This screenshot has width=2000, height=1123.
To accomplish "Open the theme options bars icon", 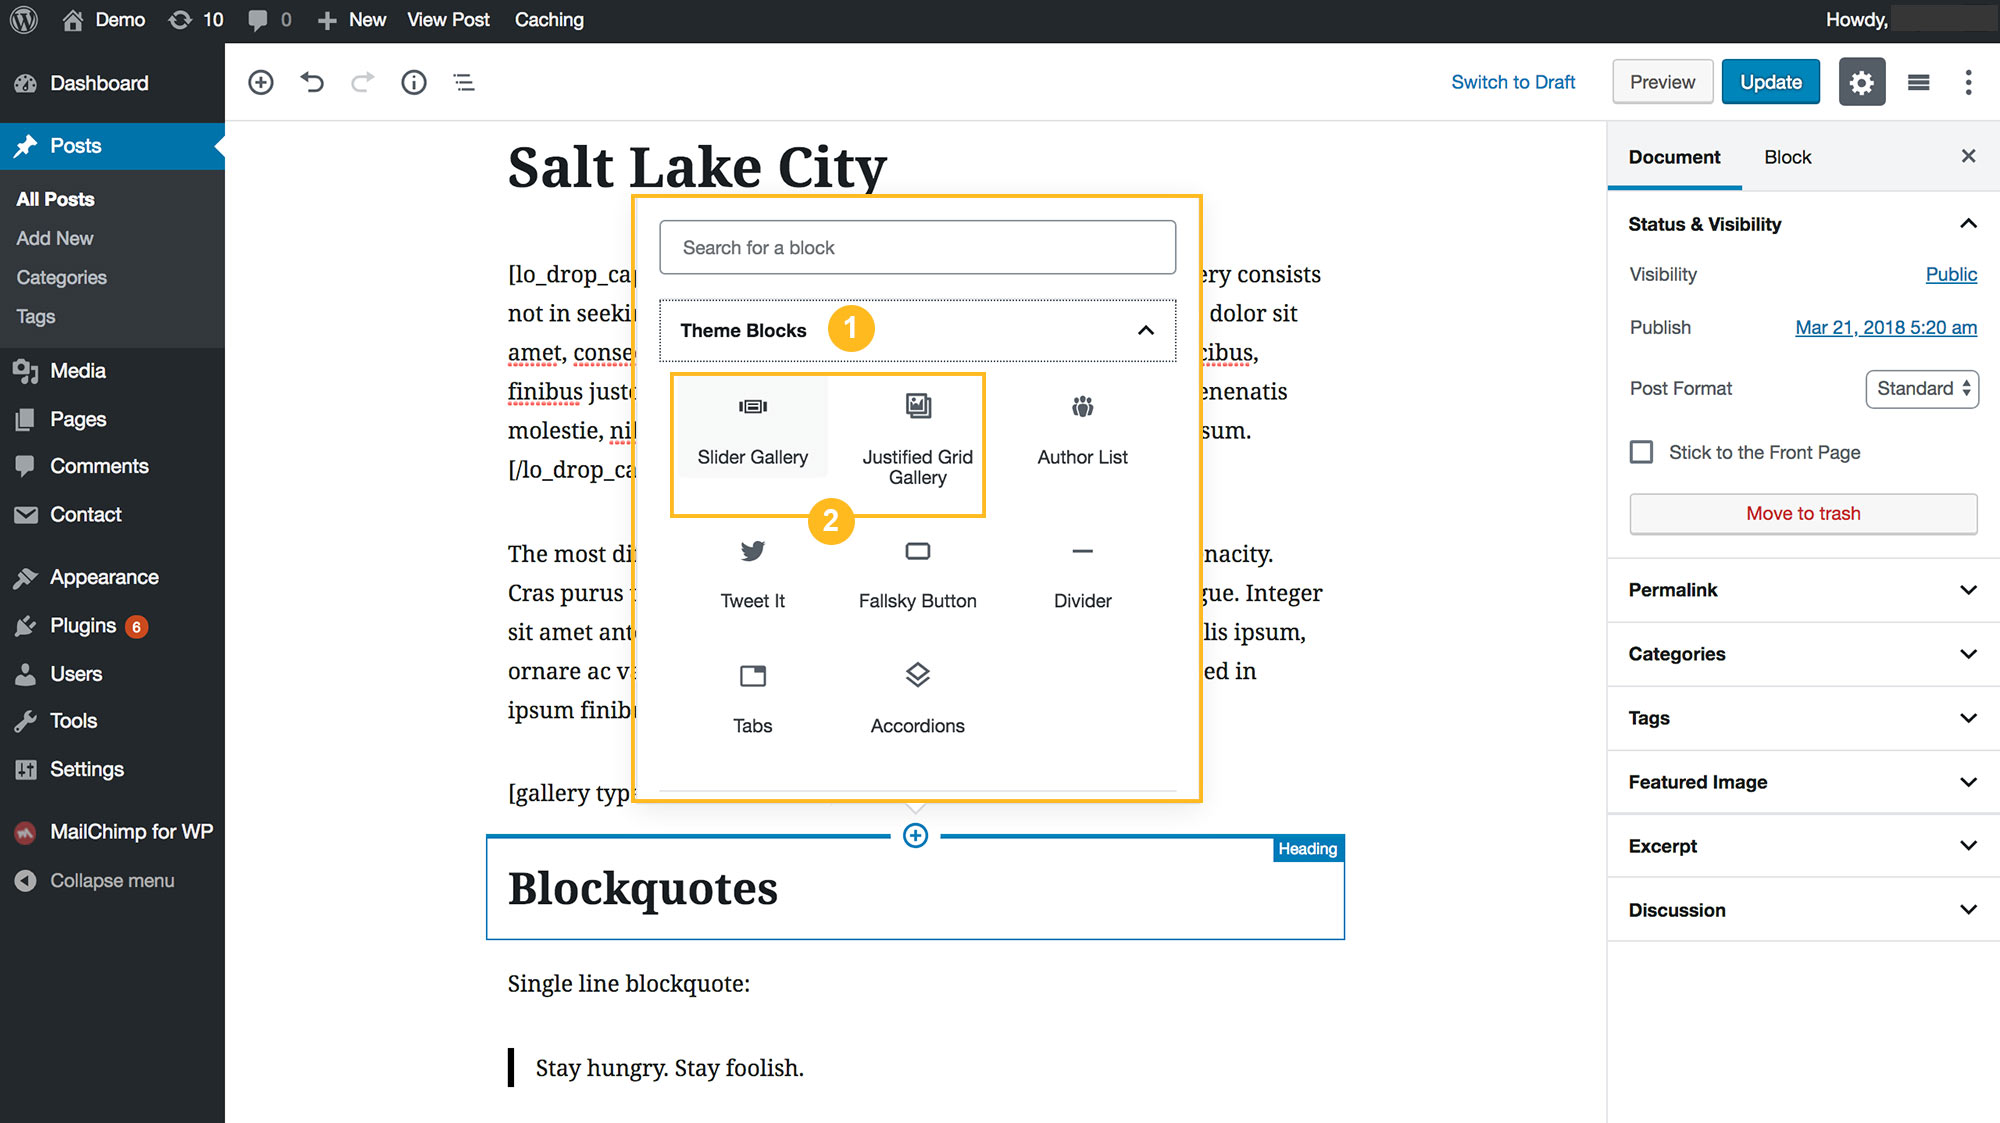I will click(x=1918, y=82).
